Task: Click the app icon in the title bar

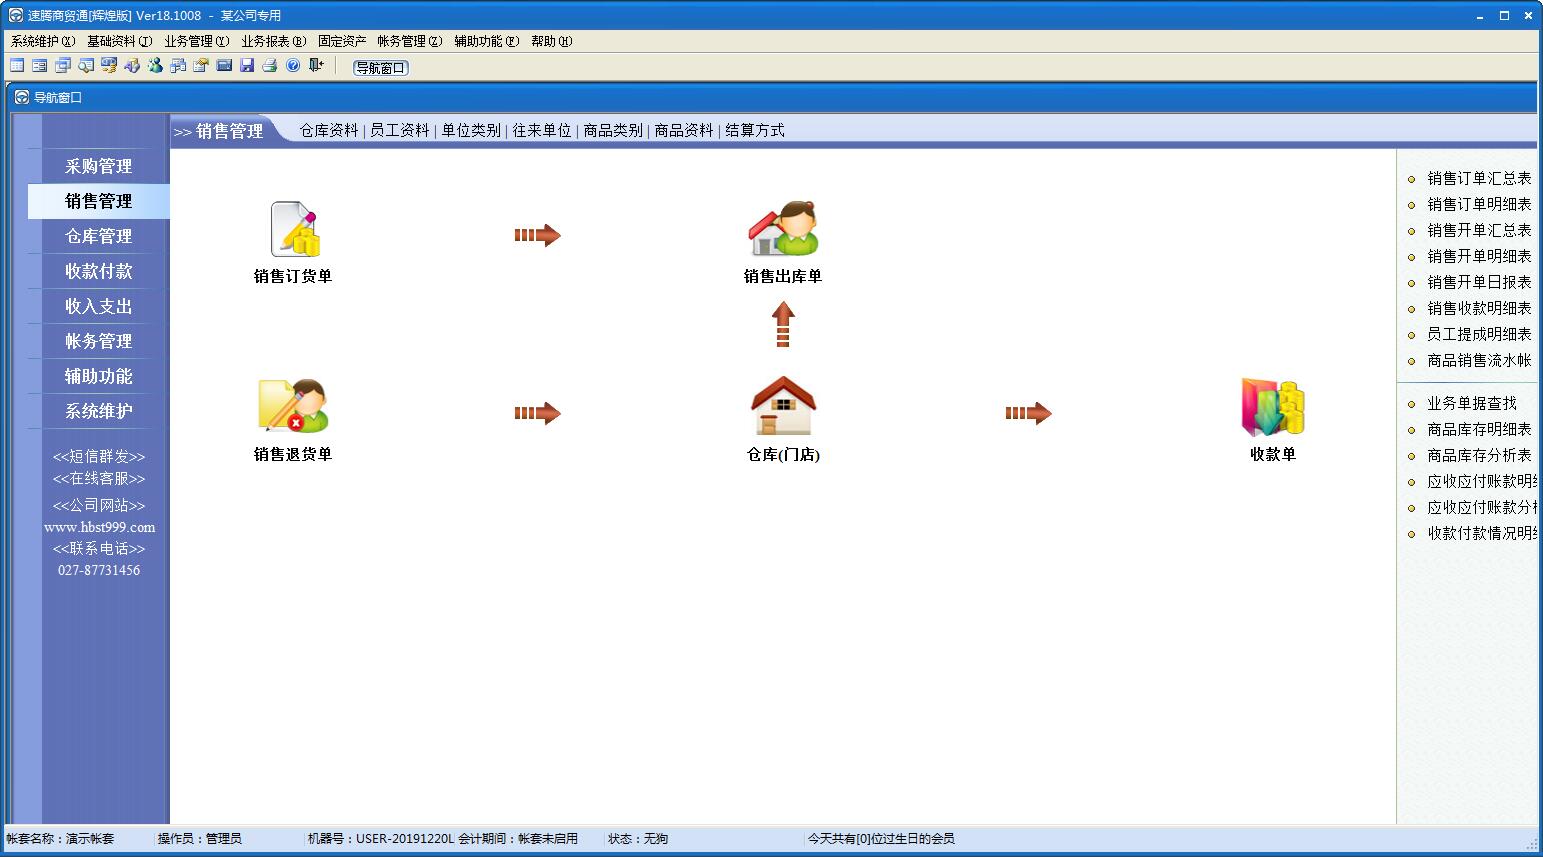Action: pyautogui.click(x=16, y=15)
